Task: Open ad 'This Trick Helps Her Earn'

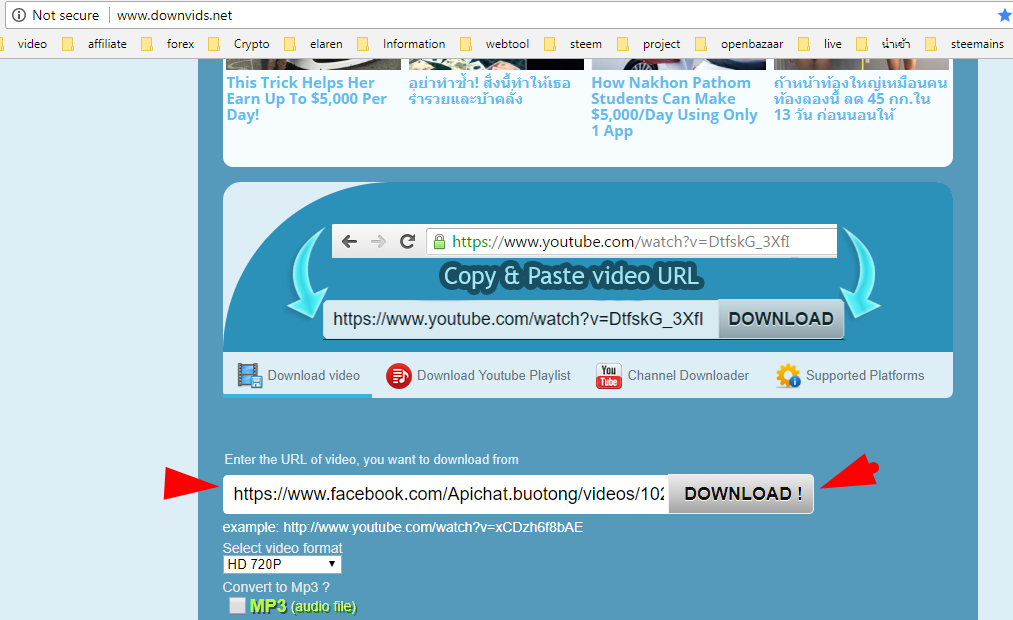Action: 308,99
